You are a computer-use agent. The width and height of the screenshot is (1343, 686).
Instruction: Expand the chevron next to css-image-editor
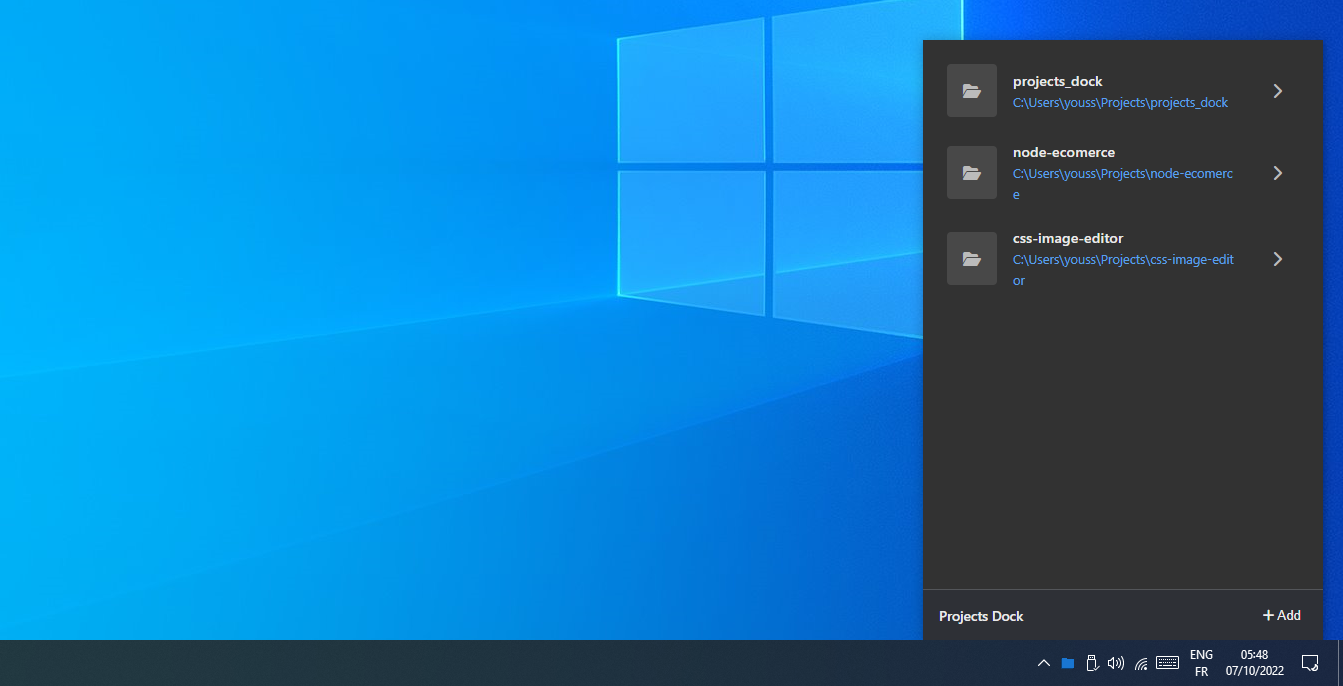1278,258
